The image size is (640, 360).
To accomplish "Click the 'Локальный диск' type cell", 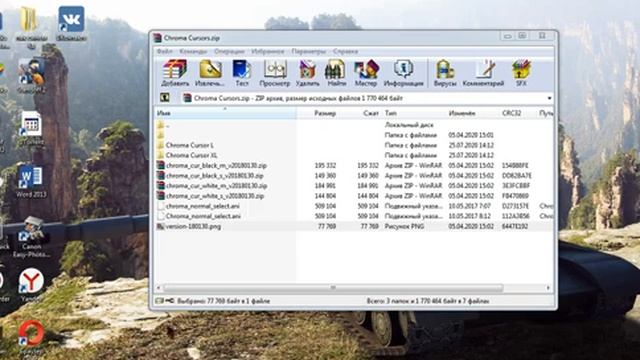I will 409,125.
